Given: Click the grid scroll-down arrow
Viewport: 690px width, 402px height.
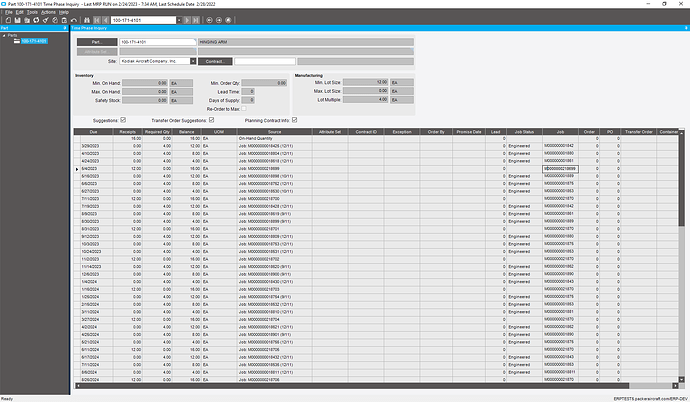Looking at the screenshot, I should [x=681, y=379].
